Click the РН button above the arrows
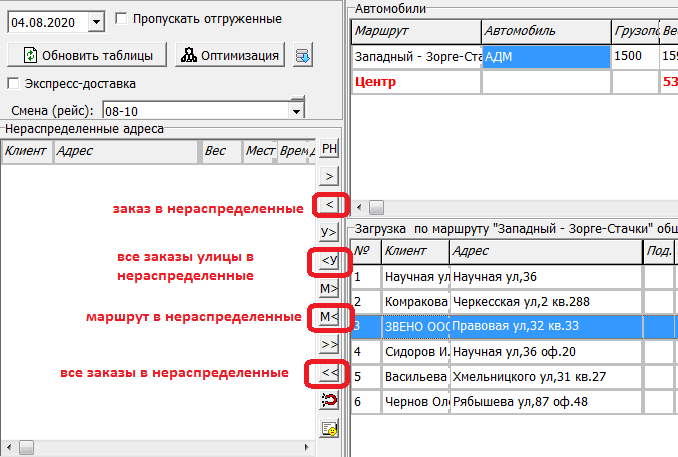This screenshot has height=457, width=678. point(328,149)
